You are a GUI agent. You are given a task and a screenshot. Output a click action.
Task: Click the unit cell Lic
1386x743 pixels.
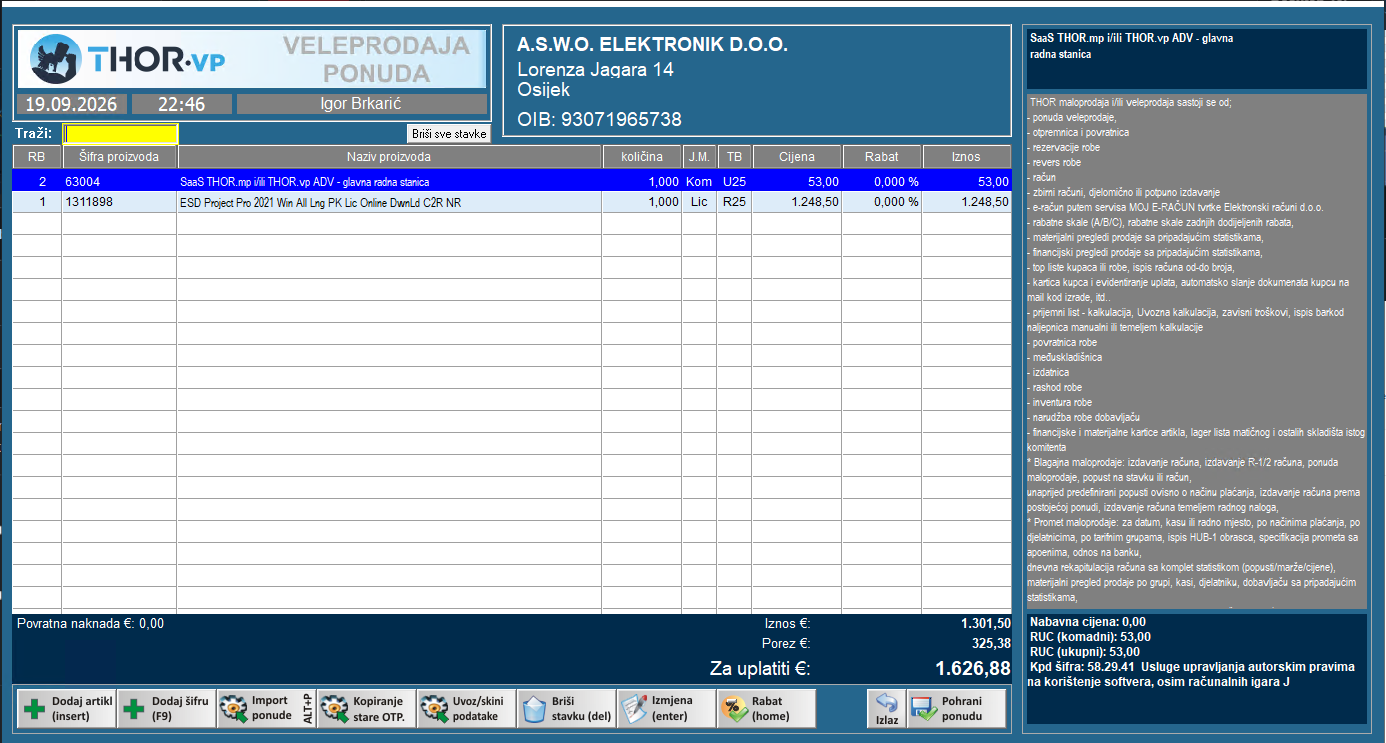tap(698, 202)
